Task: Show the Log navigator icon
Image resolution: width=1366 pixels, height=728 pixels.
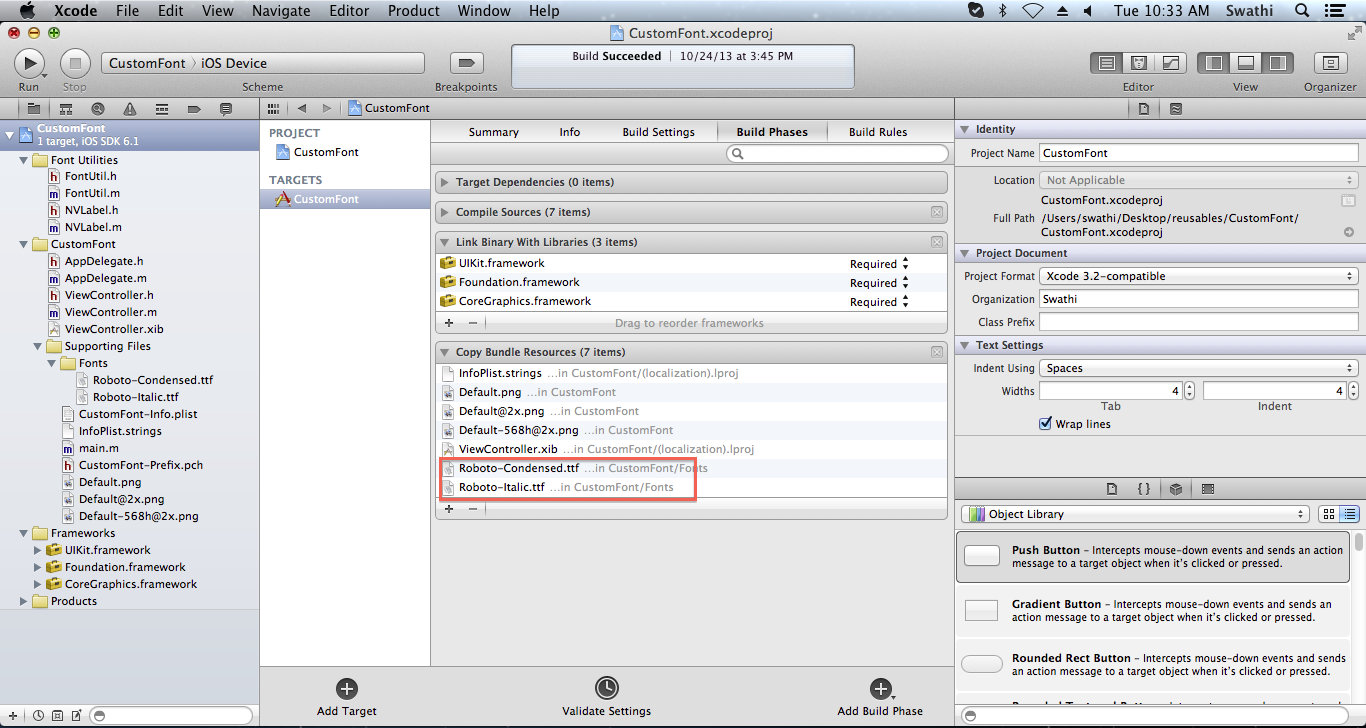Action: (x=226, y=108)
